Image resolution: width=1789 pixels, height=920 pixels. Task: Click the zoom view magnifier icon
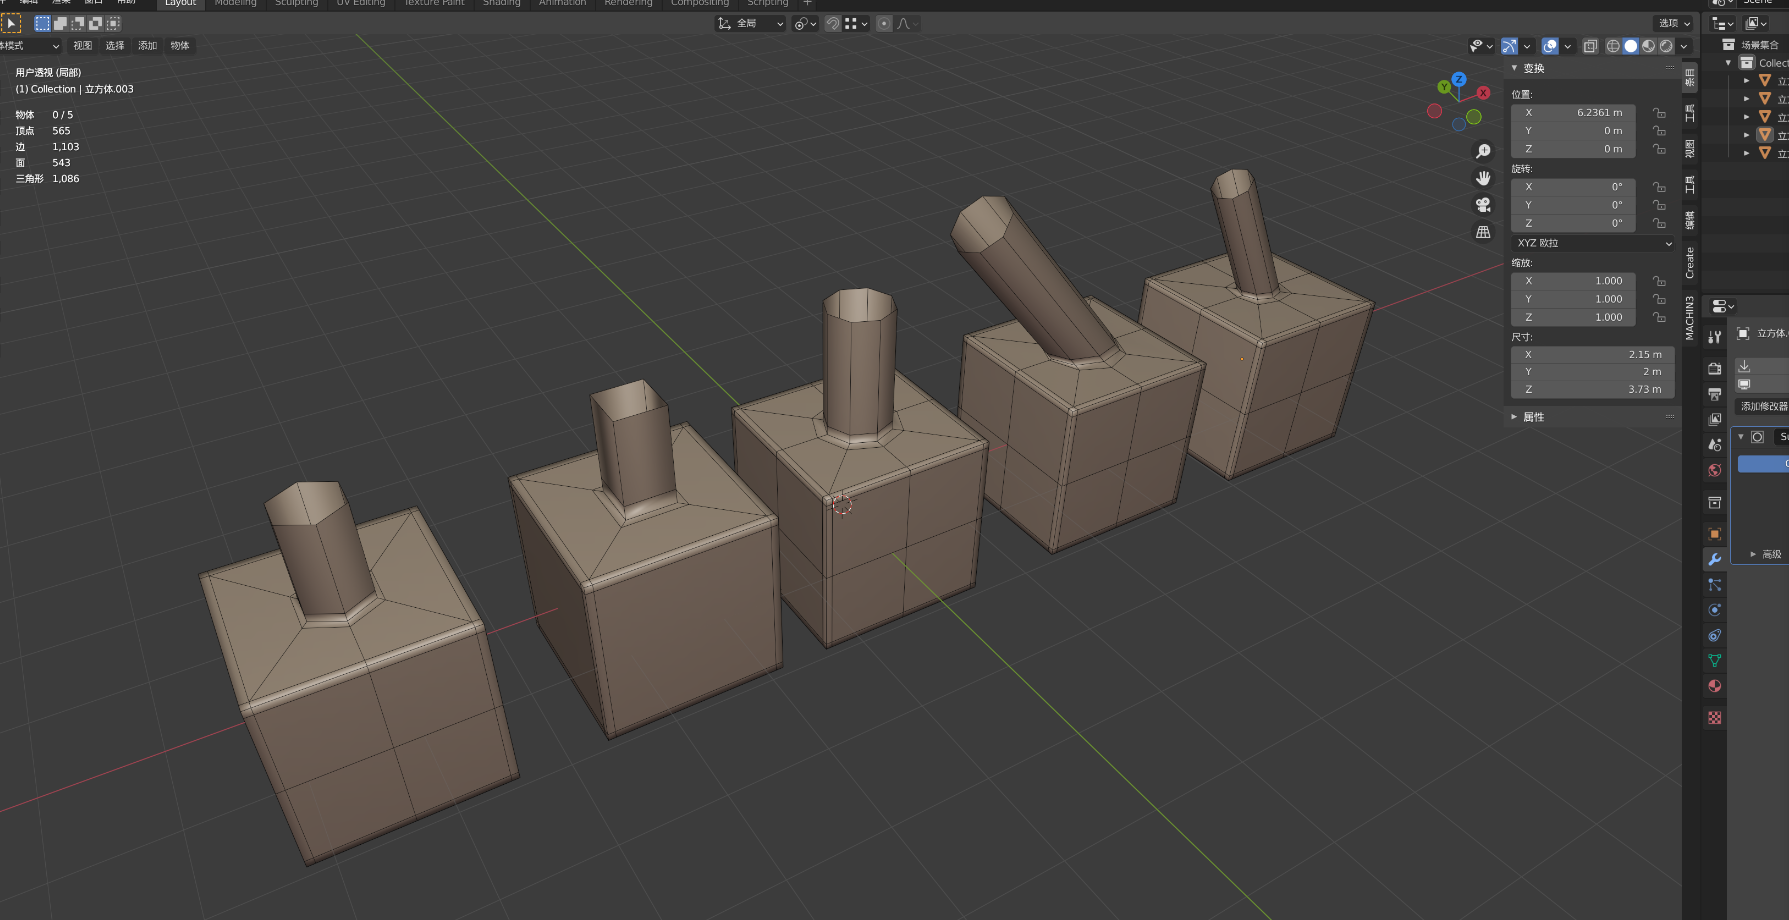point(1483,151)
